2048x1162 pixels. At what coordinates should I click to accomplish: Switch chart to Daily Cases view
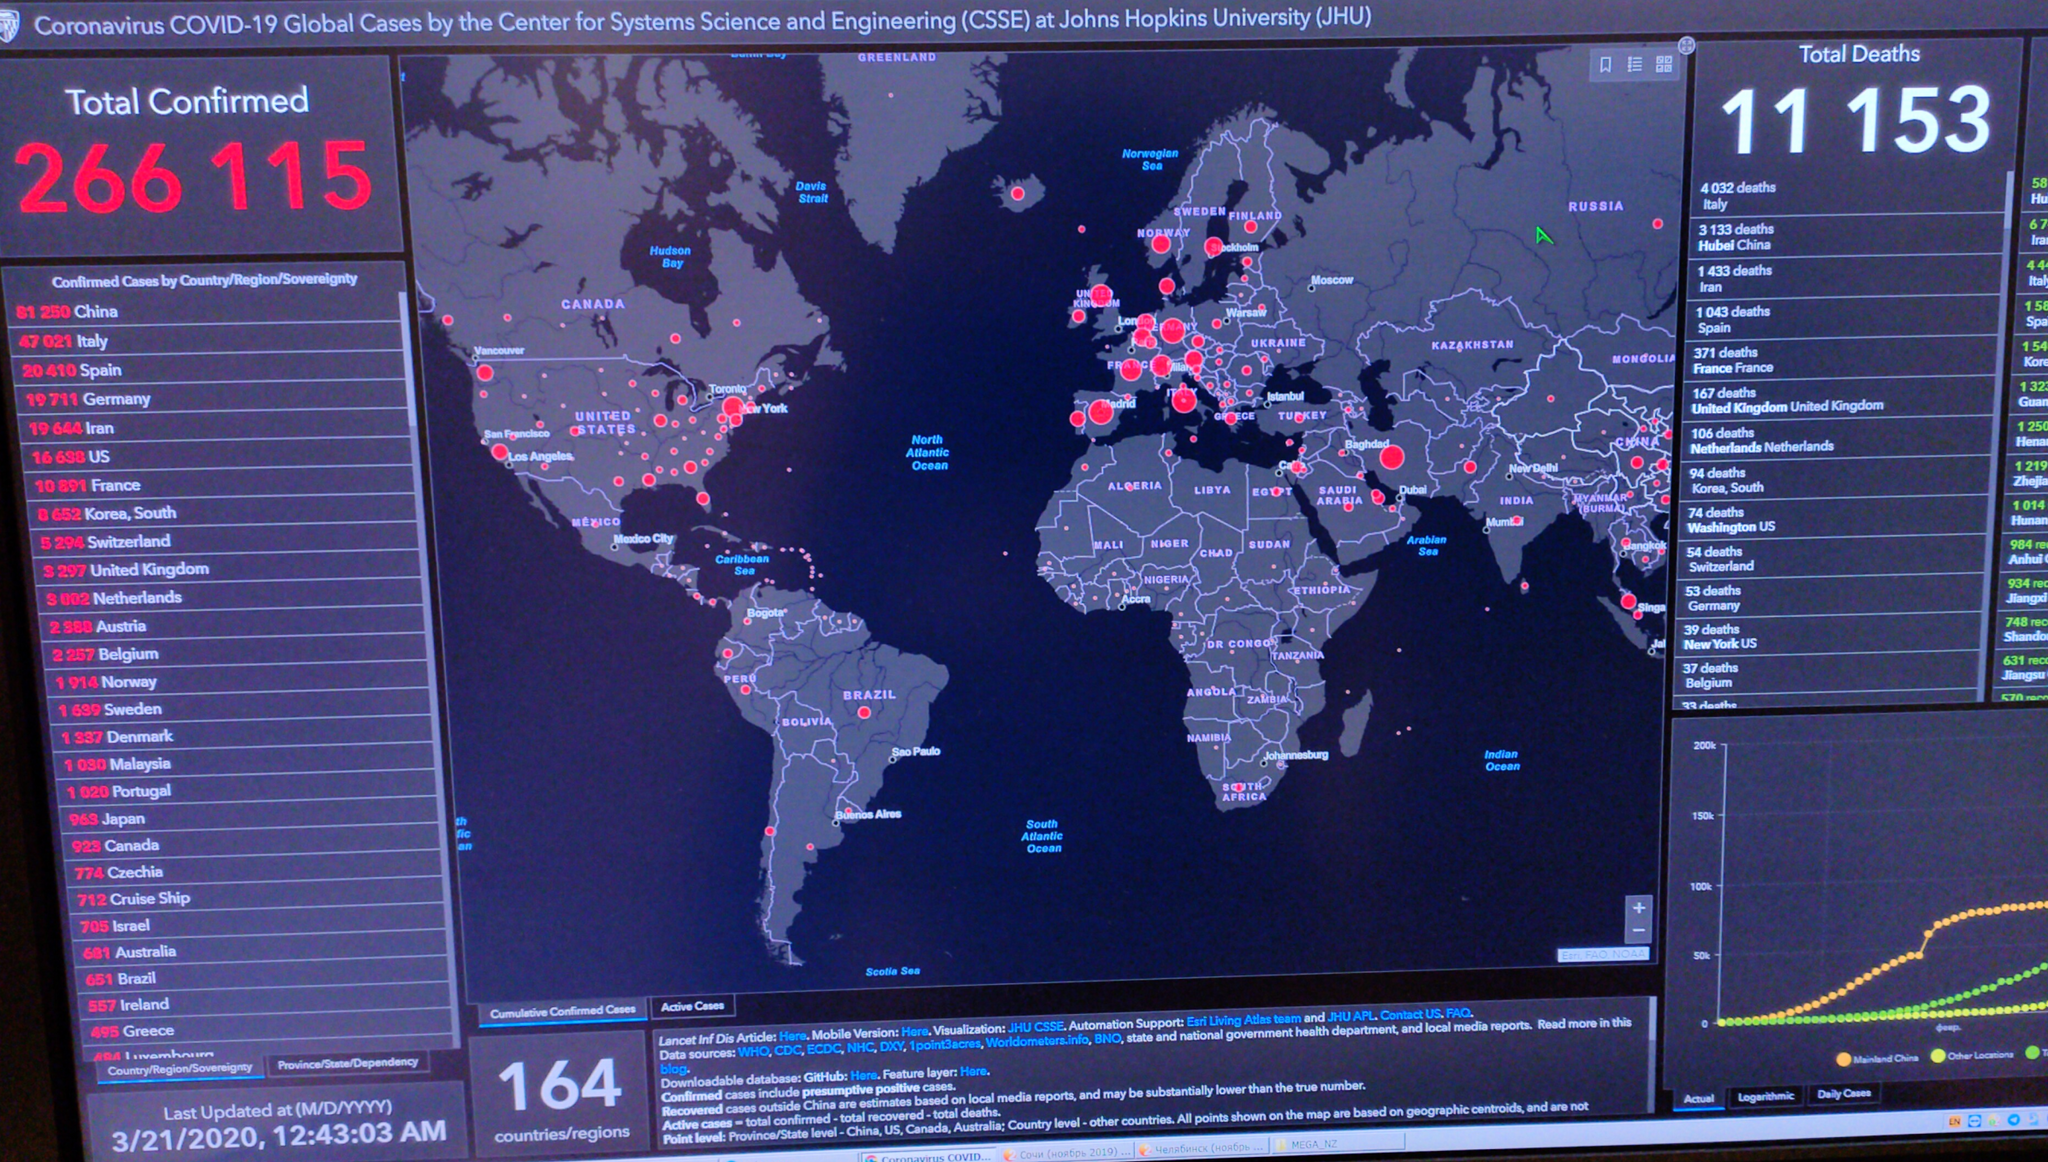pos(1843,1094)
